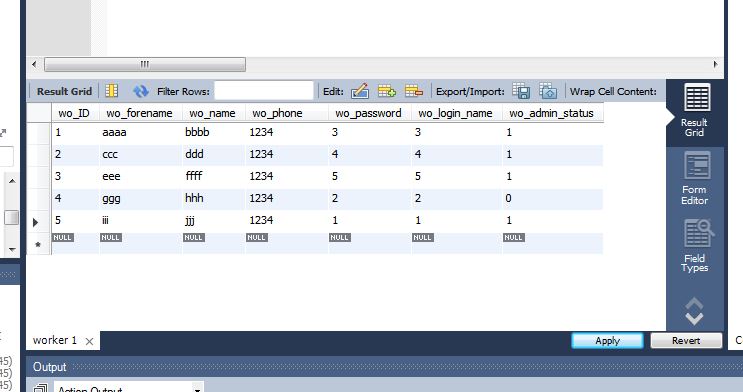Select the cell containing ddd
The image size is (743, 392).
click(x=213, y=154)
